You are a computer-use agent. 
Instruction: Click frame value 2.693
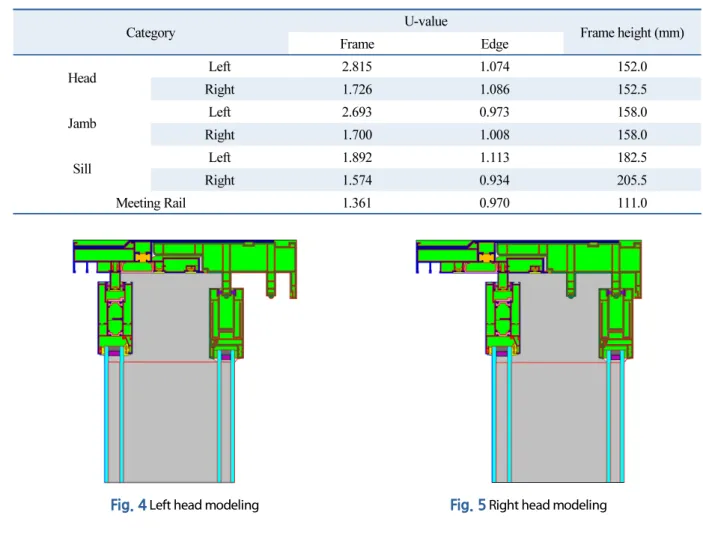[357, 112]
